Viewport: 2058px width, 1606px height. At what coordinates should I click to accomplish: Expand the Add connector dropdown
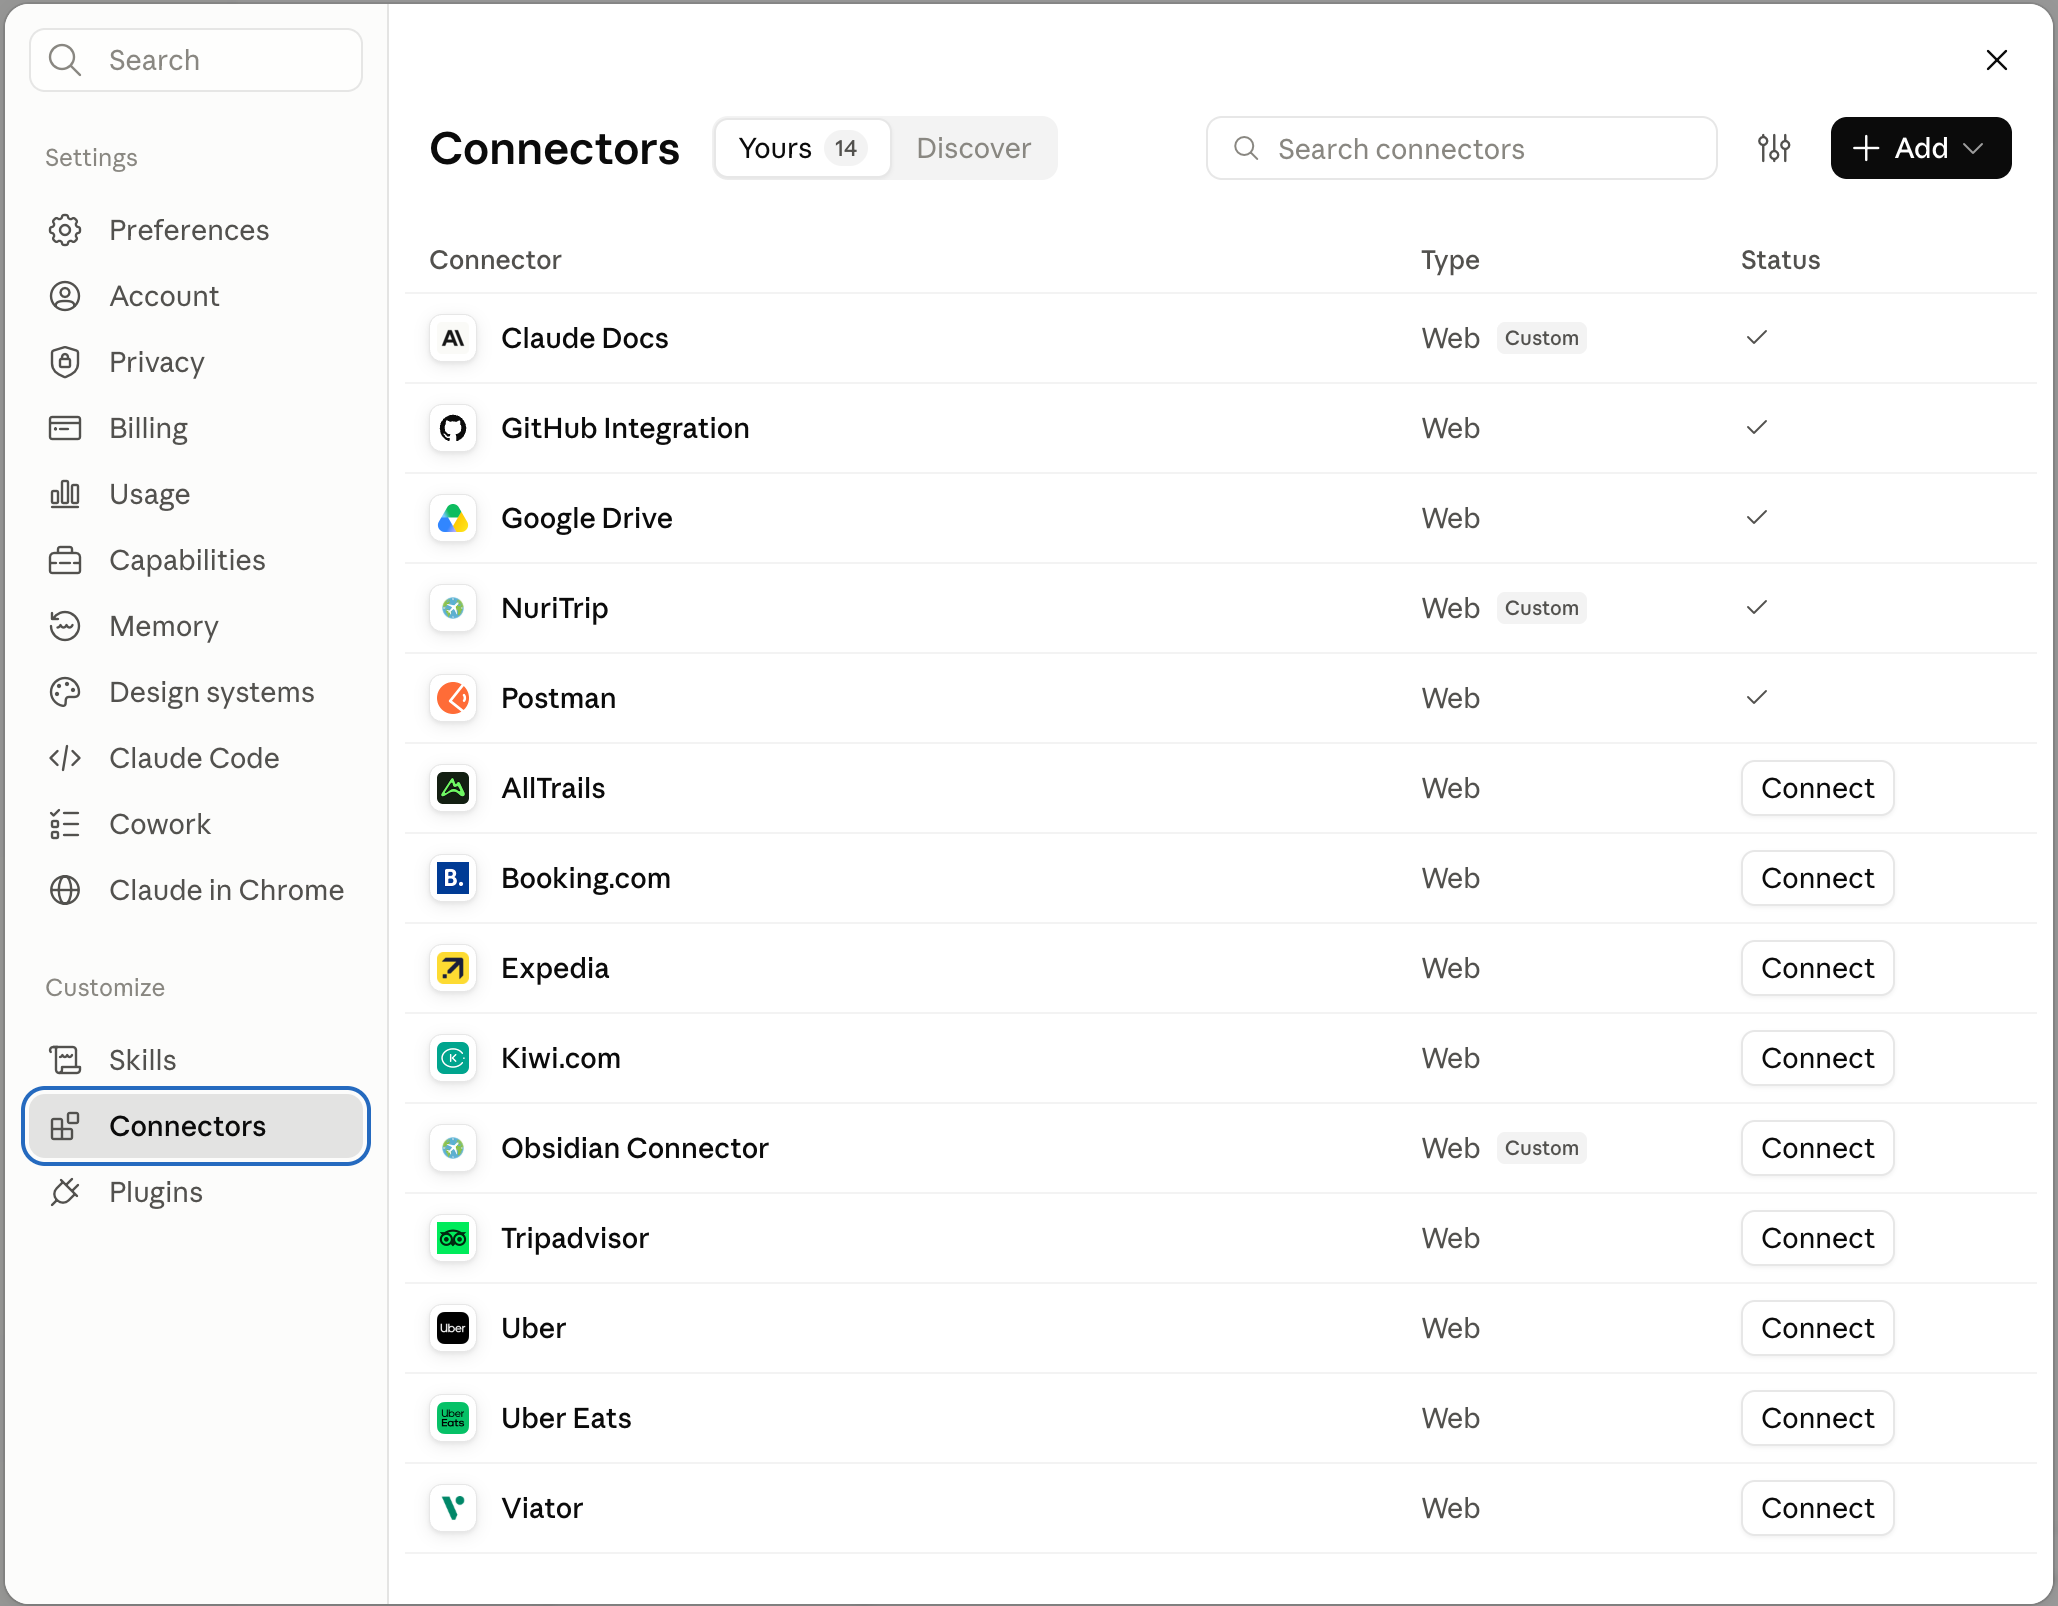[x=1920, y=148]
